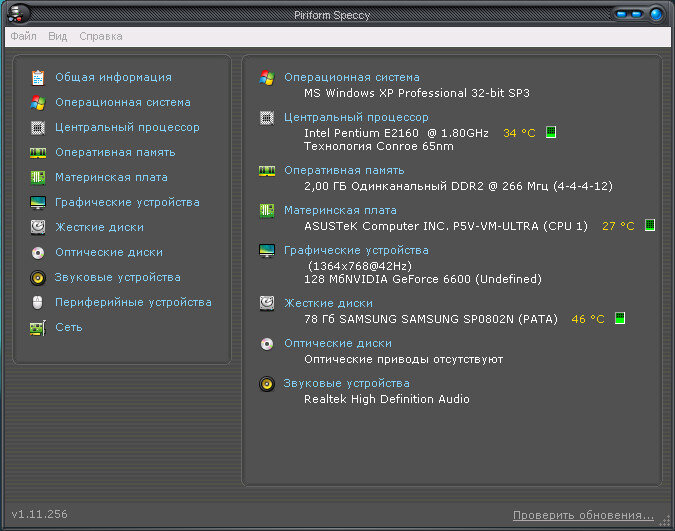Click the motherboard icon in the sidebar

38,177
